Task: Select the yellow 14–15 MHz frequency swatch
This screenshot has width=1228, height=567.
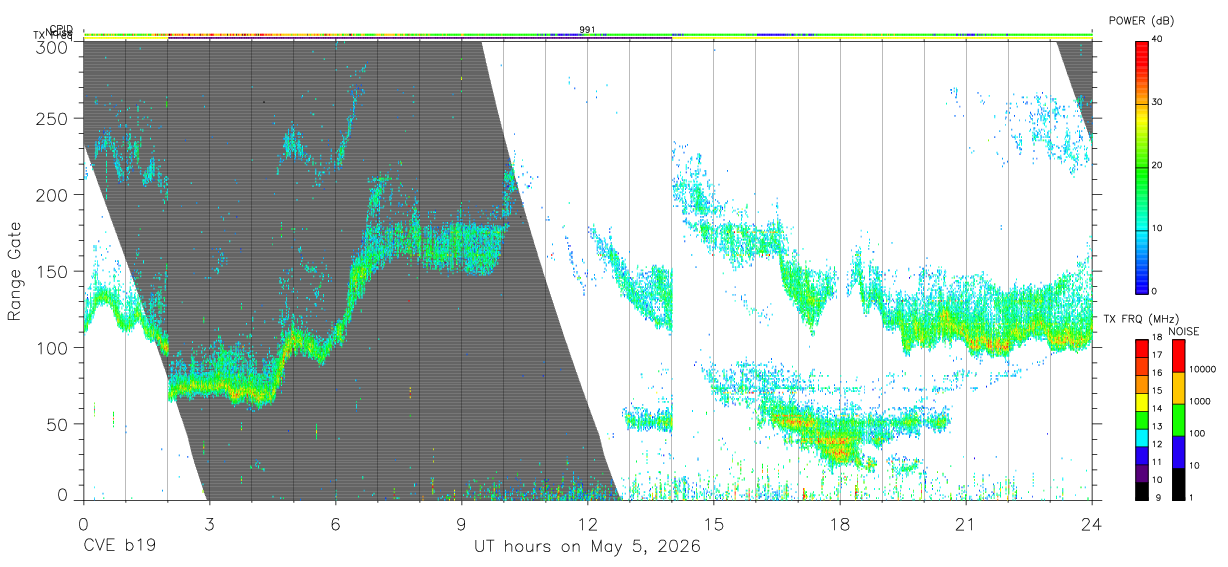Action: click(1142, 403)
